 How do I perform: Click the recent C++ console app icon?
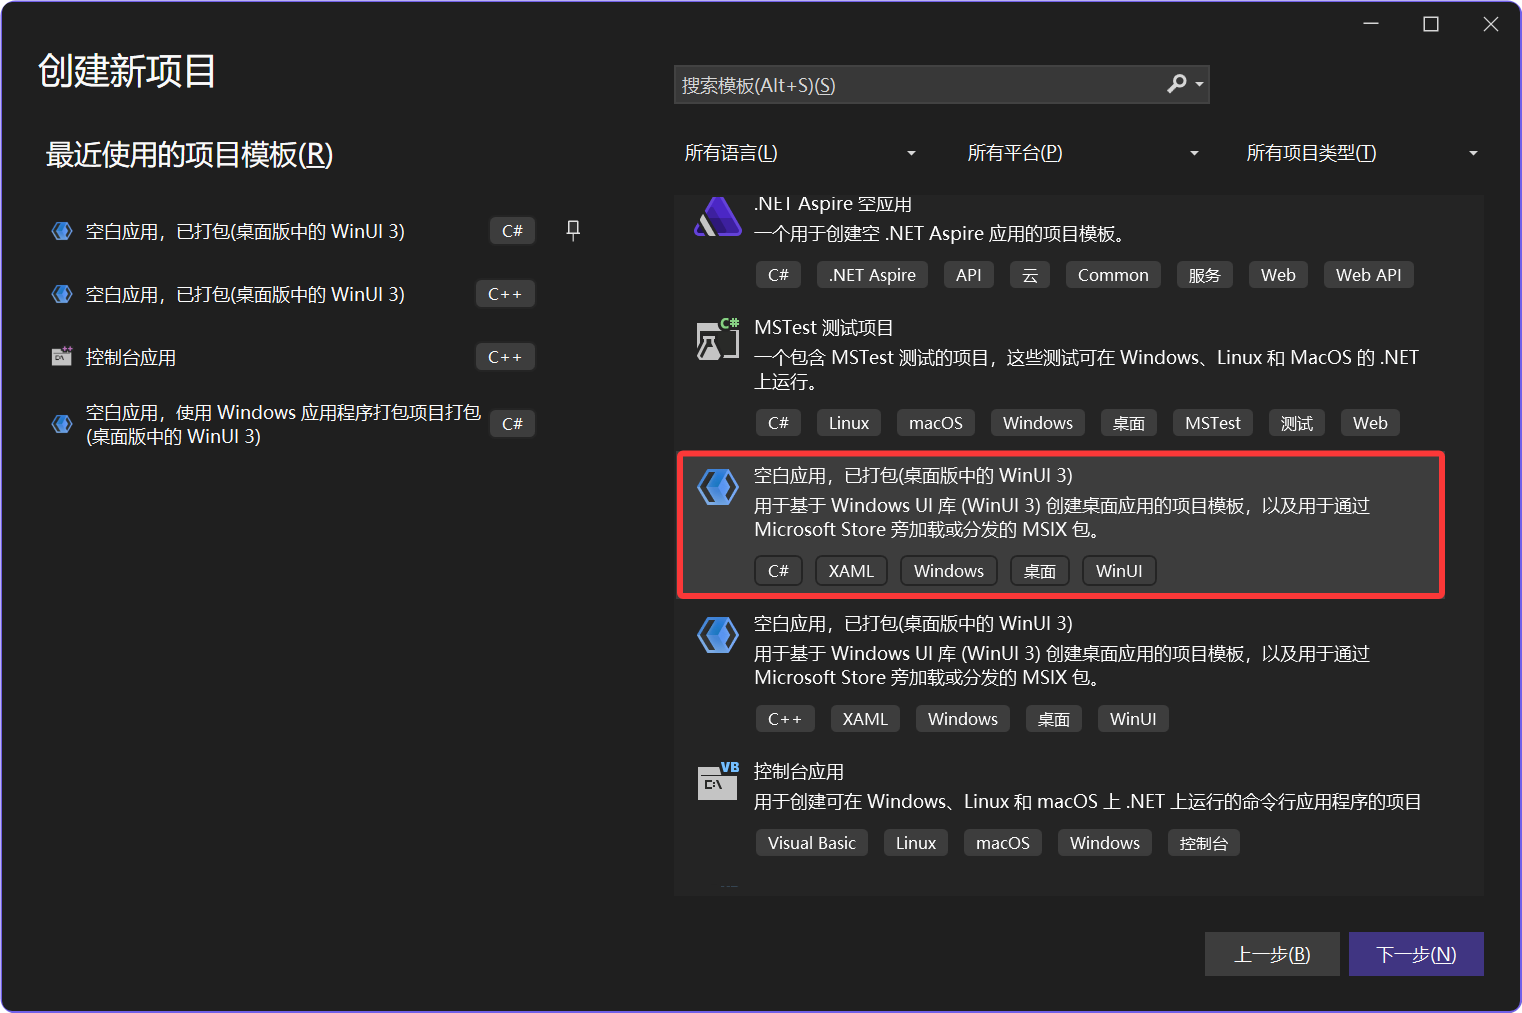62,356
